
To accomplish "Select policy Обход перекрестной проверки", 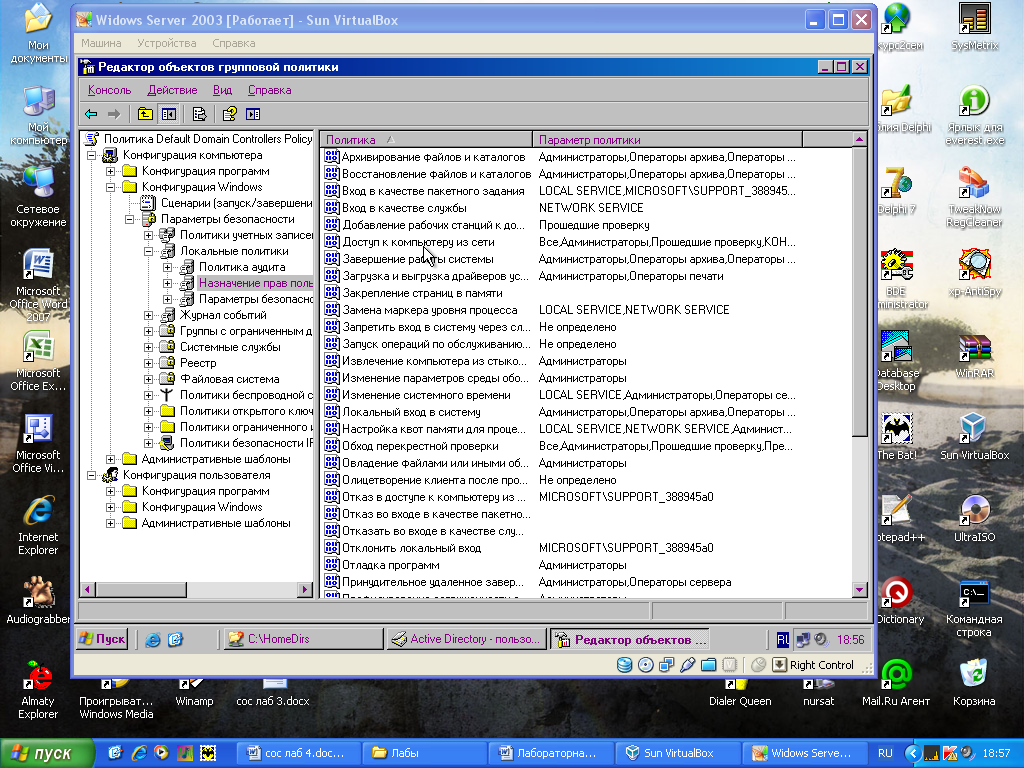I will tap(421, 447).
